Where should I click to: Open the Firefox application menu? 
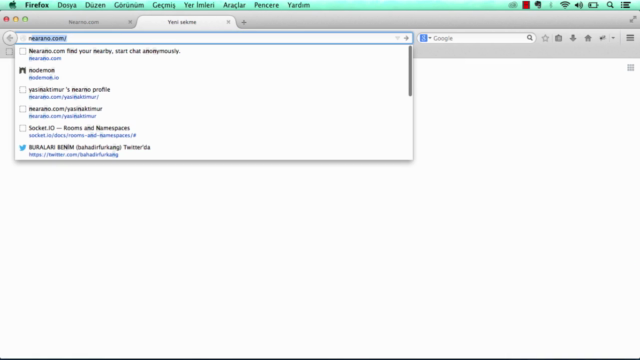tap(37, 5)
